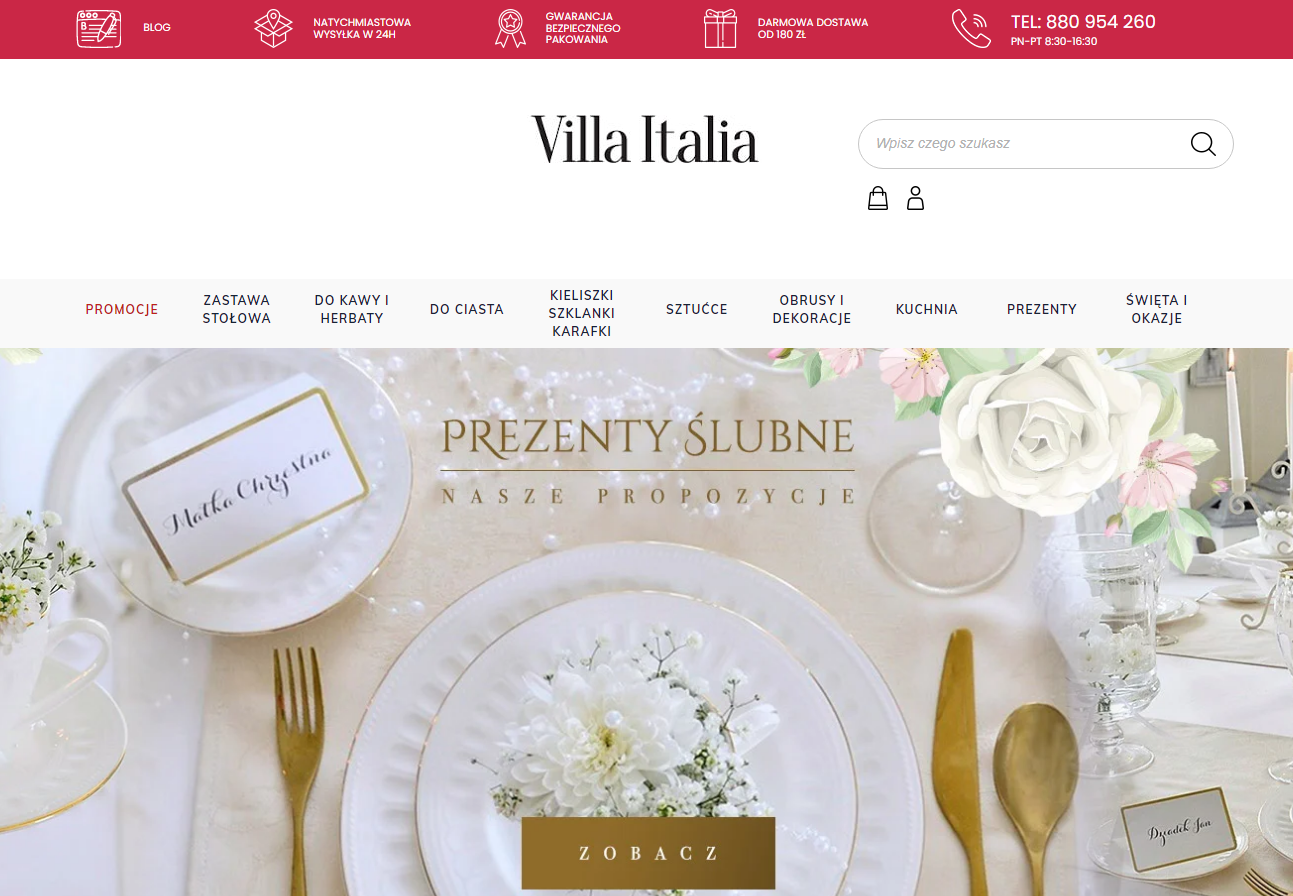
Task: Expand Do Kawy i Herbaty menu
Action: click(352, 309)
